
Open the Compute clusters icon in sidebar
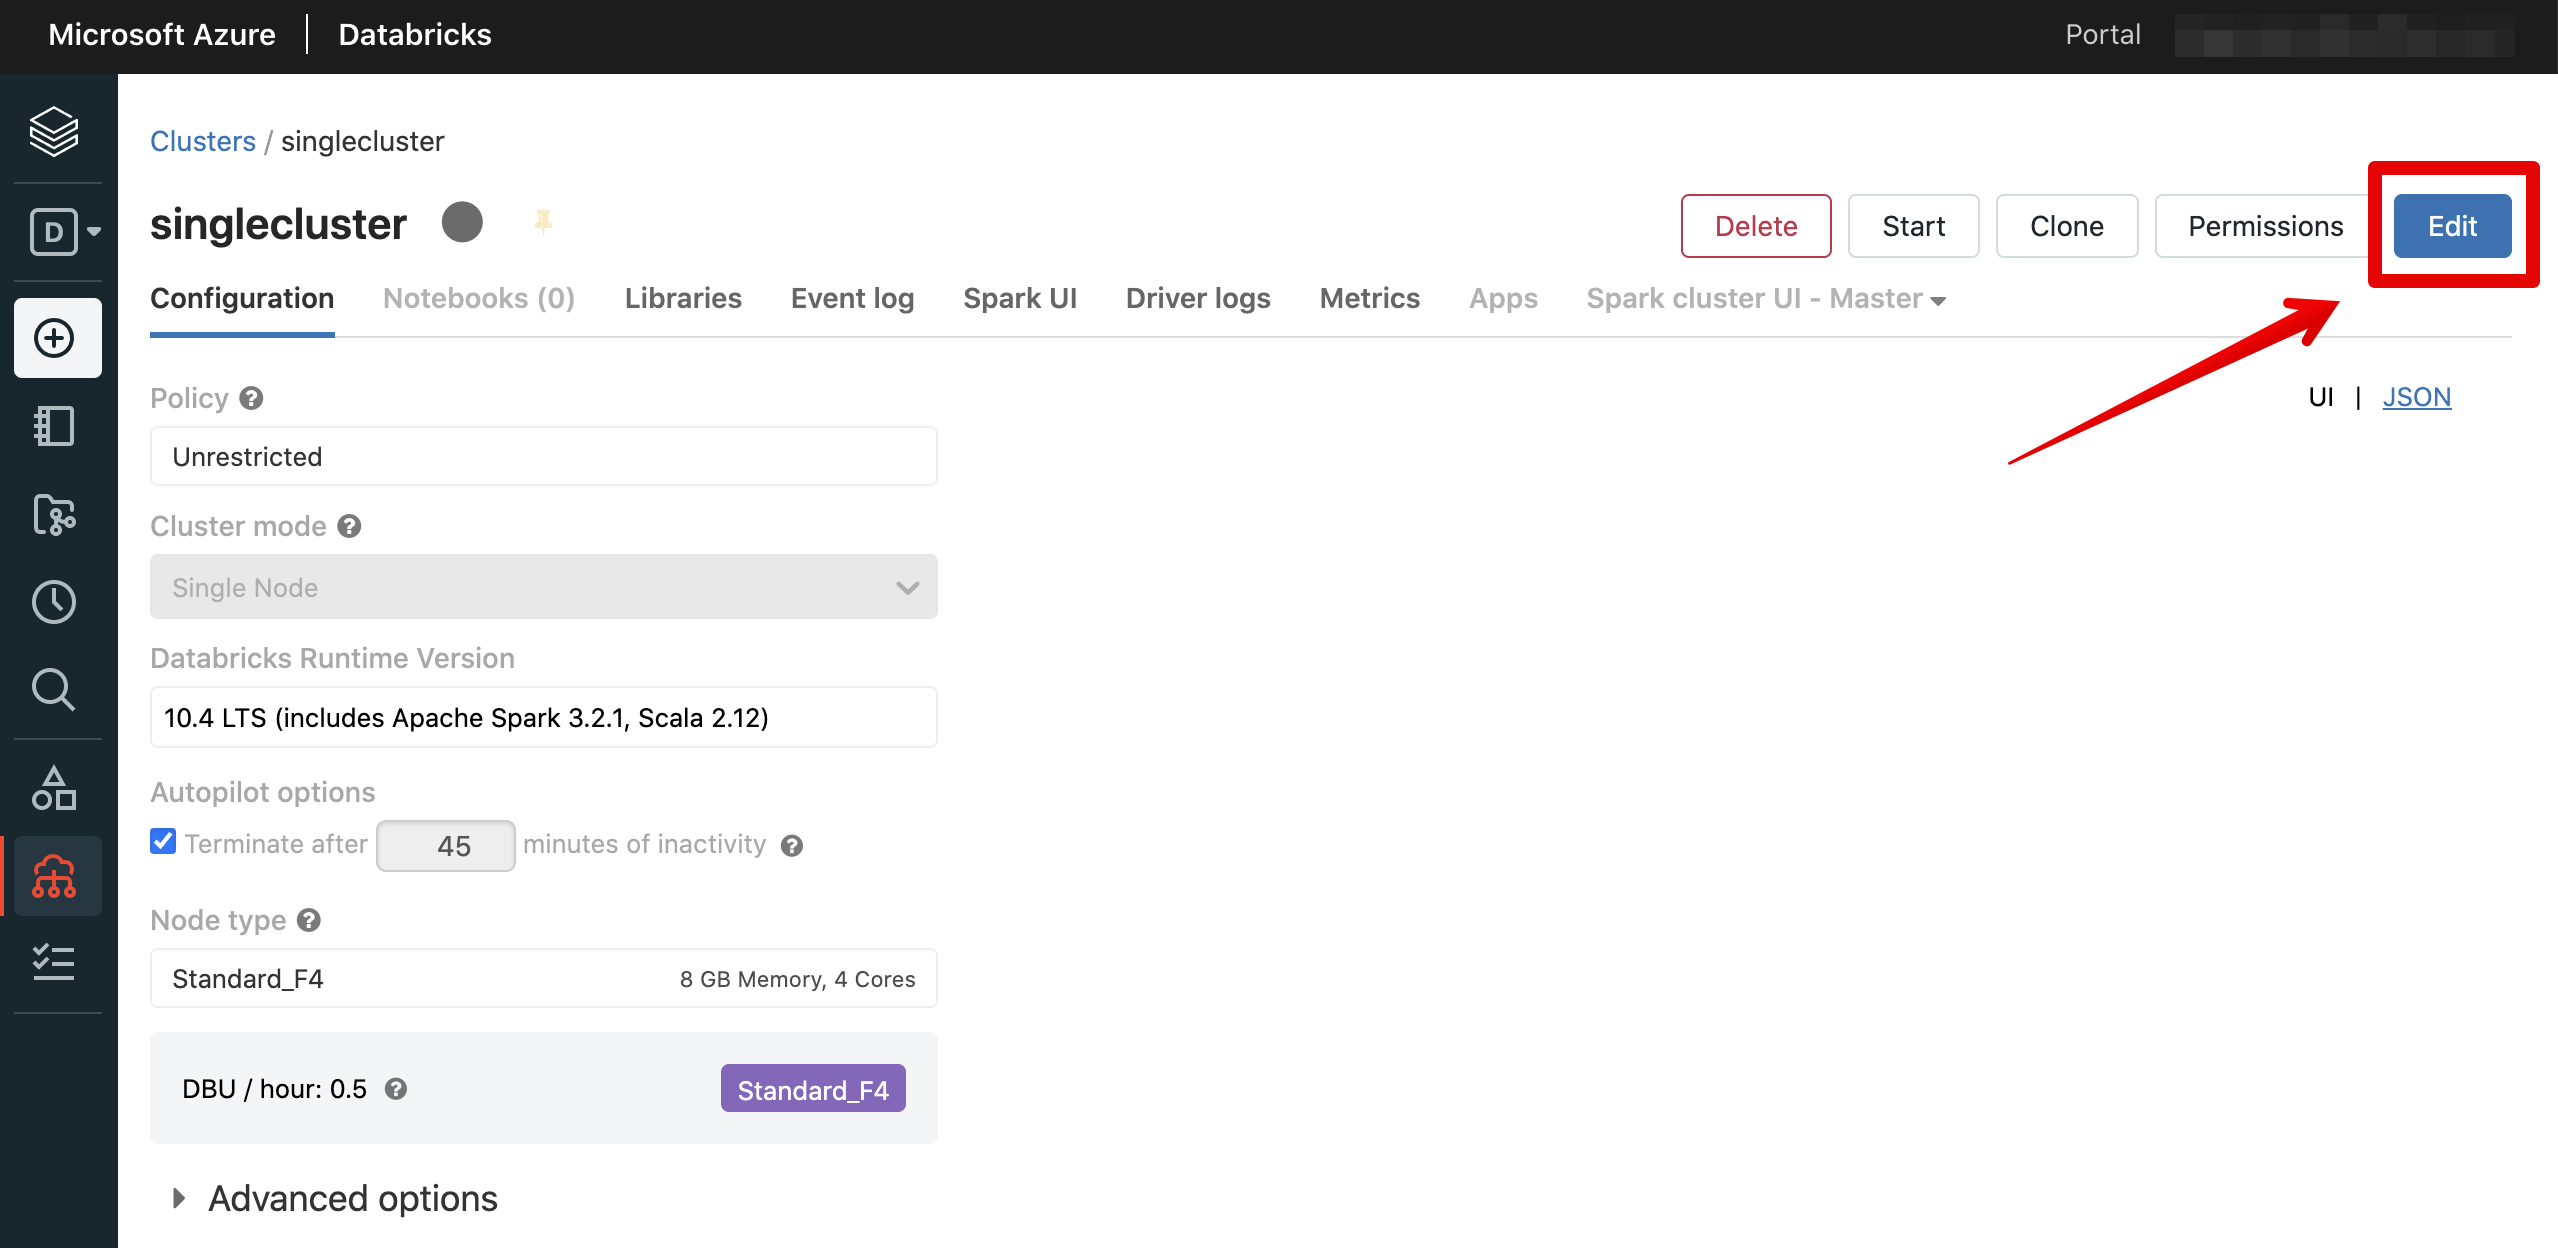(x=54, y=877)
